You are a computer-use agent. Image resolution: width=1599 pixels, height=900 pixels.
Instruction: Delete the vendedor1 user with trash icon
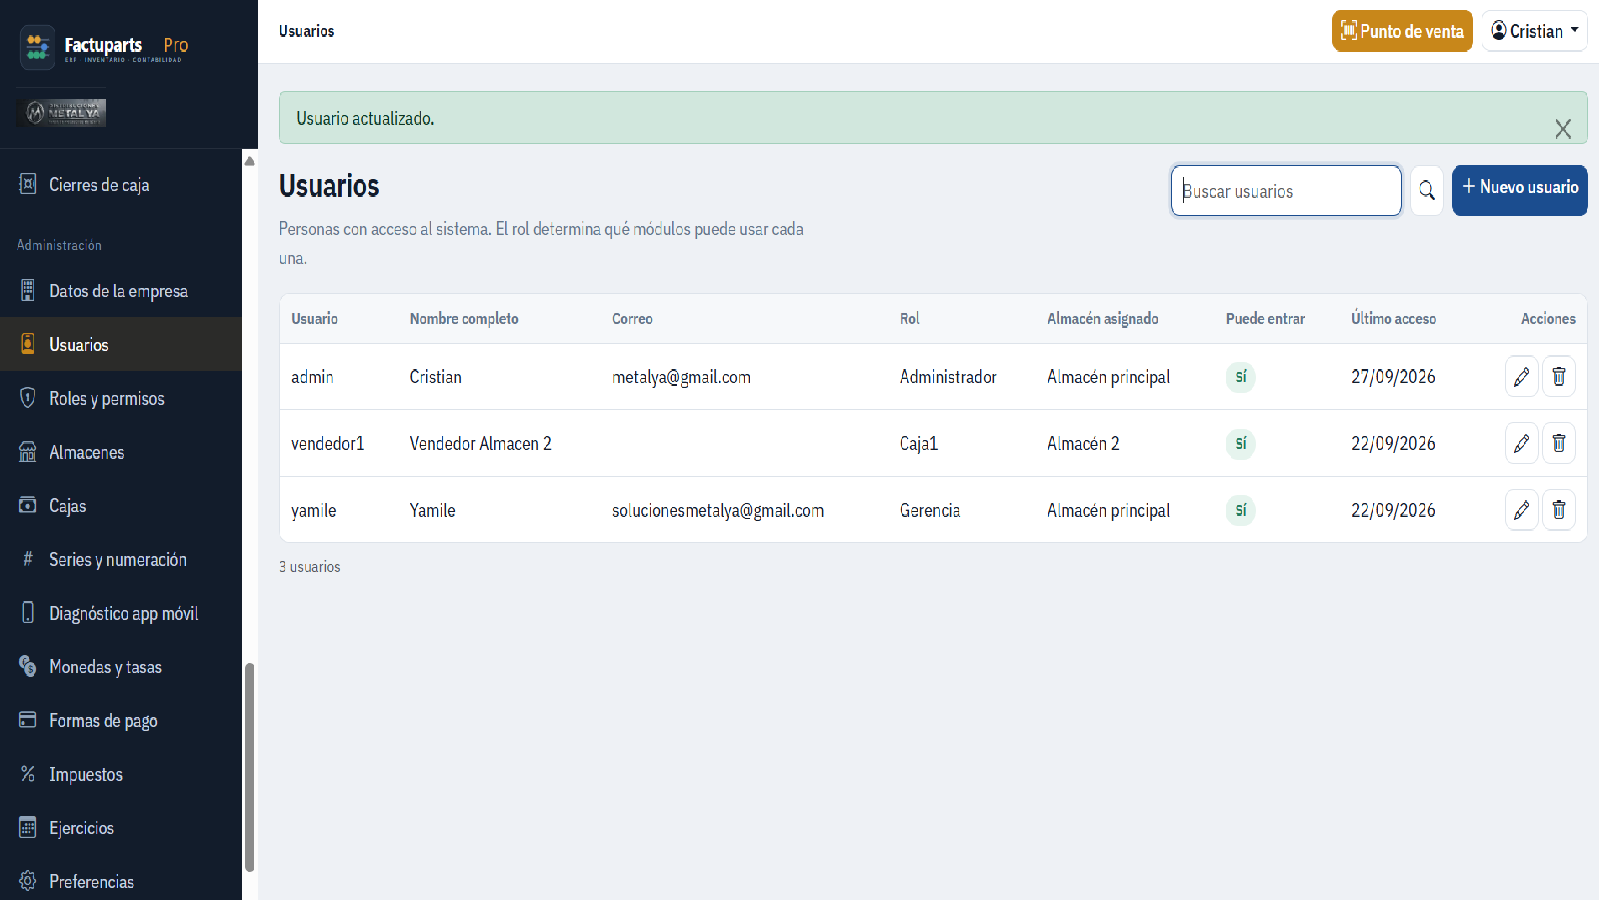click(x=1558, y=443)
